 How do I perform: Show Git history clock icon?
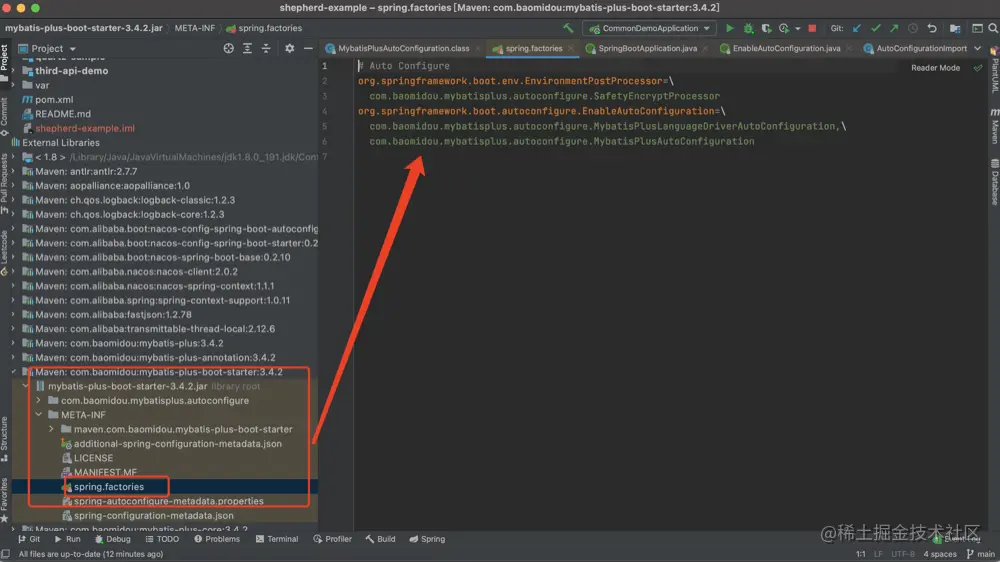(913, 28)
